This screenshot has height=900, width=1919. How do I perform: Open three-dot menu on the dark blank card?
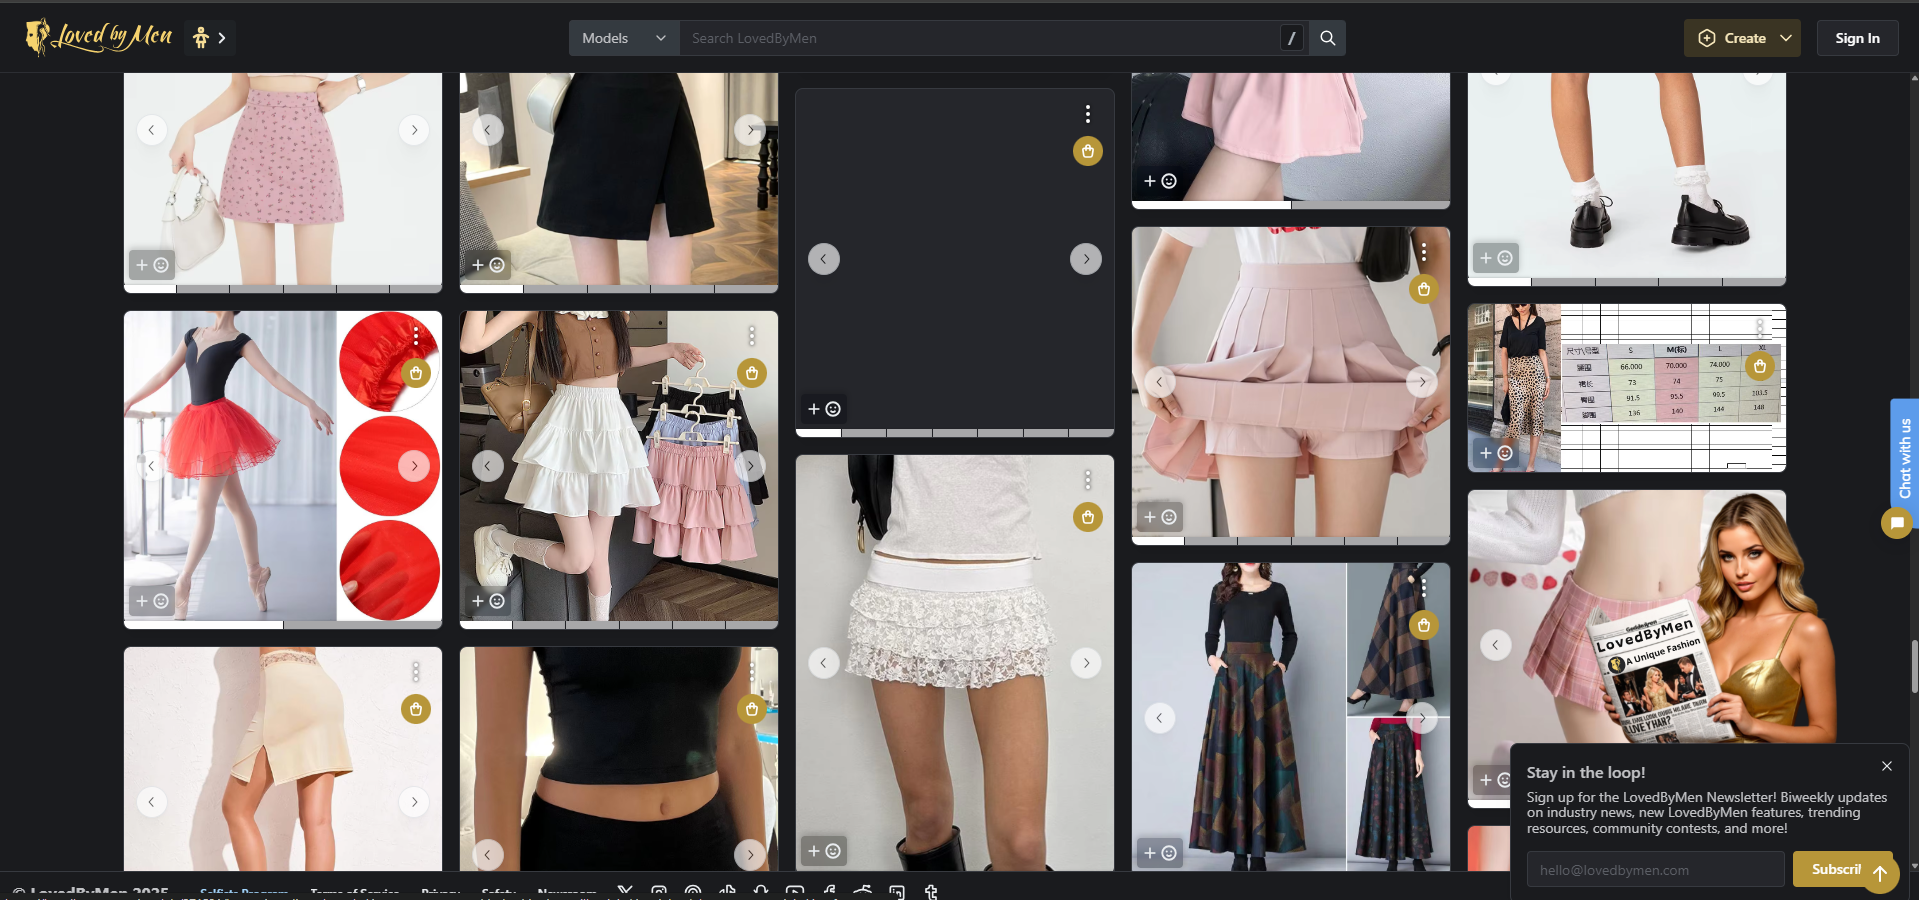click(1088, 114)
